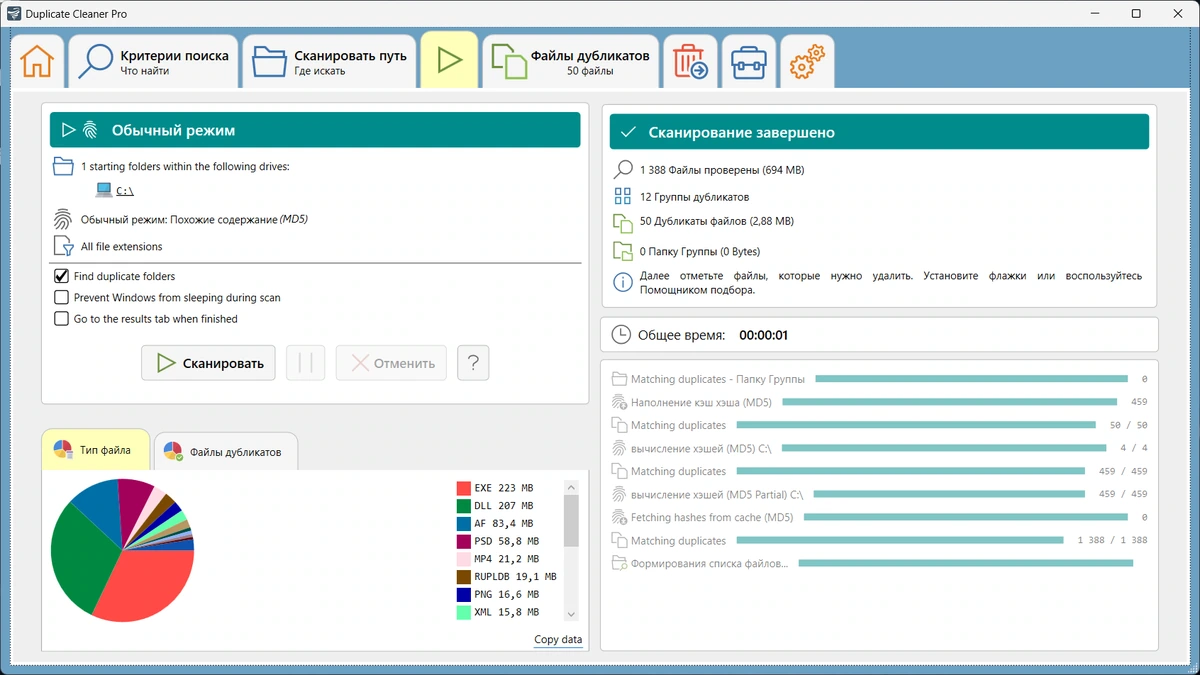Click the folder icon in Сканировать путь
The height and width of the screenshot is (675, 1200).
(269, 61)
